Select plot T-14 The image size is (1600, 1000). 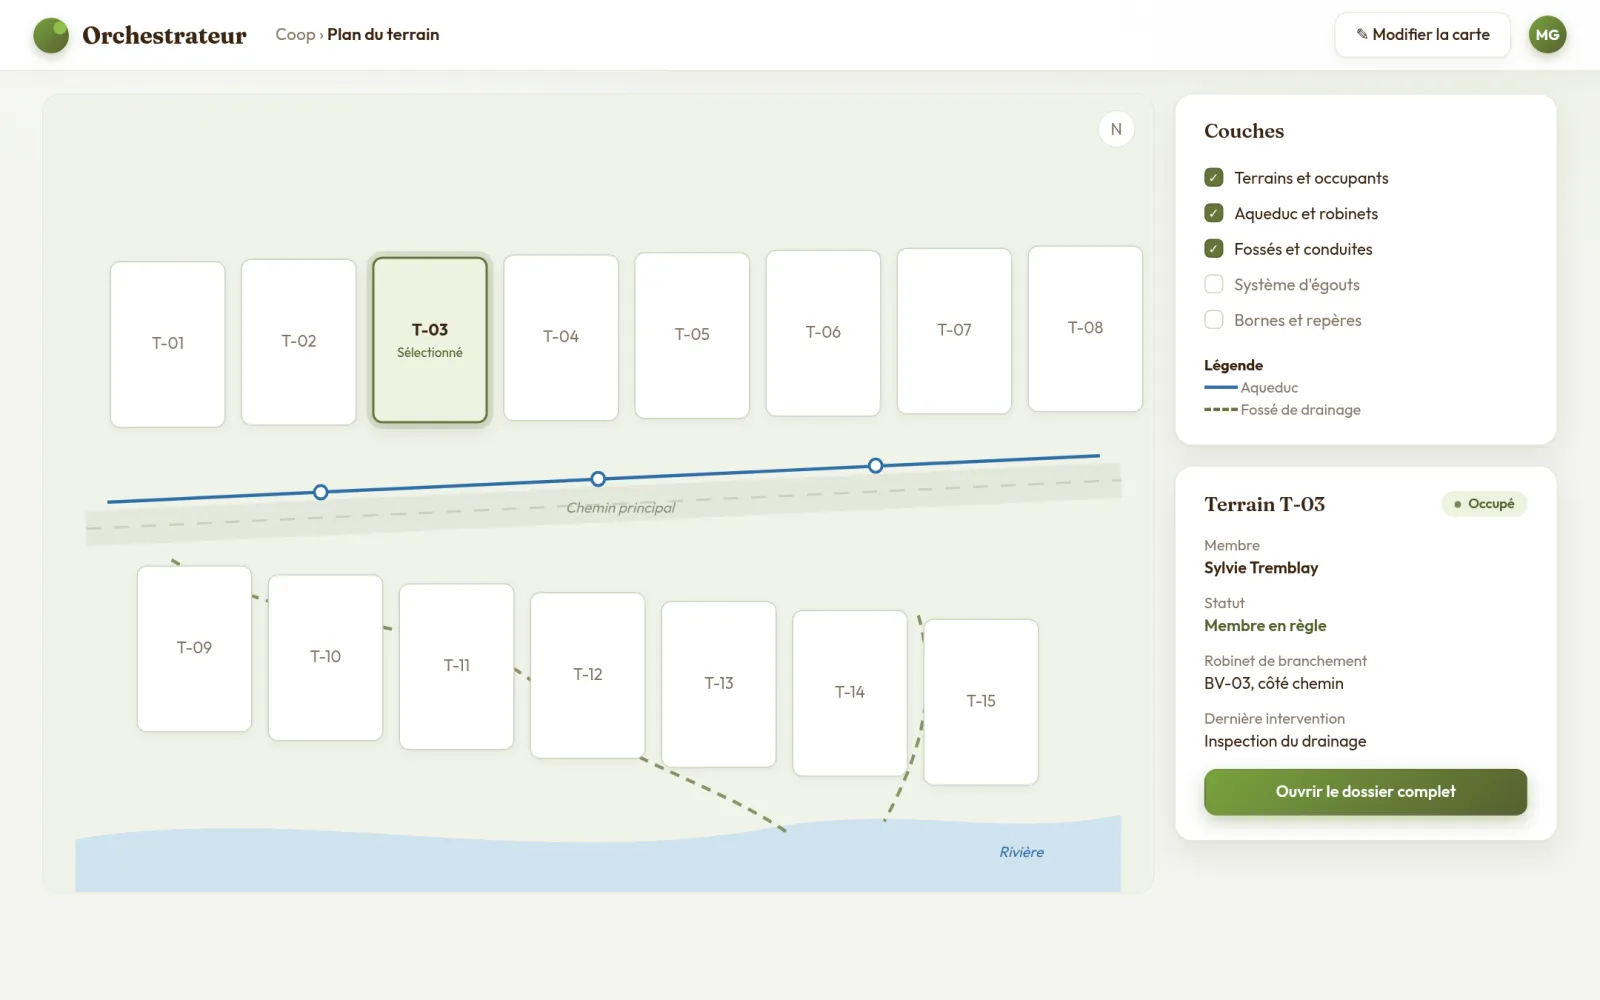(850, 693)
